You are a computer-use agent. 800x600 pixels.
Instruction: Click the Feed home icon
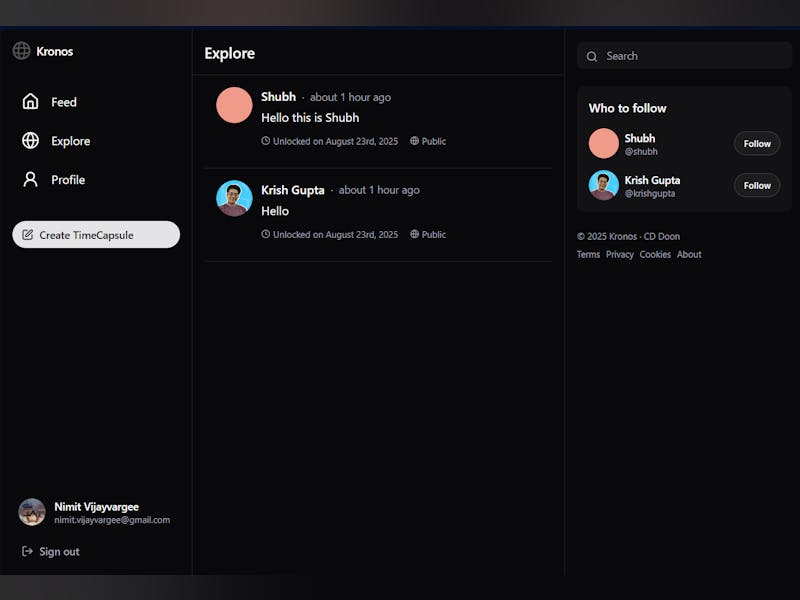30,102
